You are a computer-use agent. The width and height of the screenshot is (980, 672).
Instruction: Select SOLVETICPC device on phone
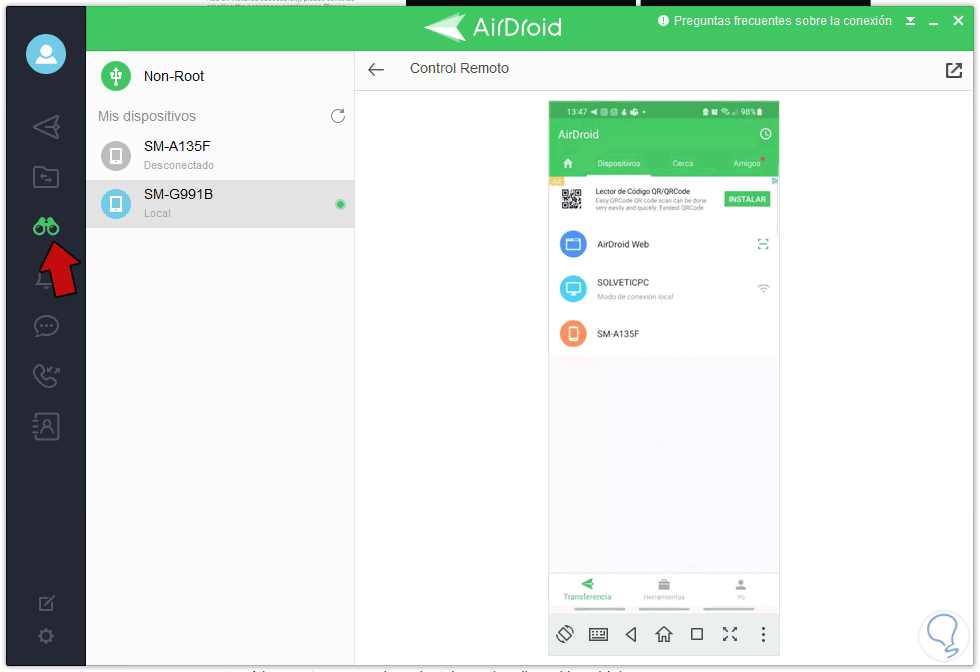tap(664, 289)
